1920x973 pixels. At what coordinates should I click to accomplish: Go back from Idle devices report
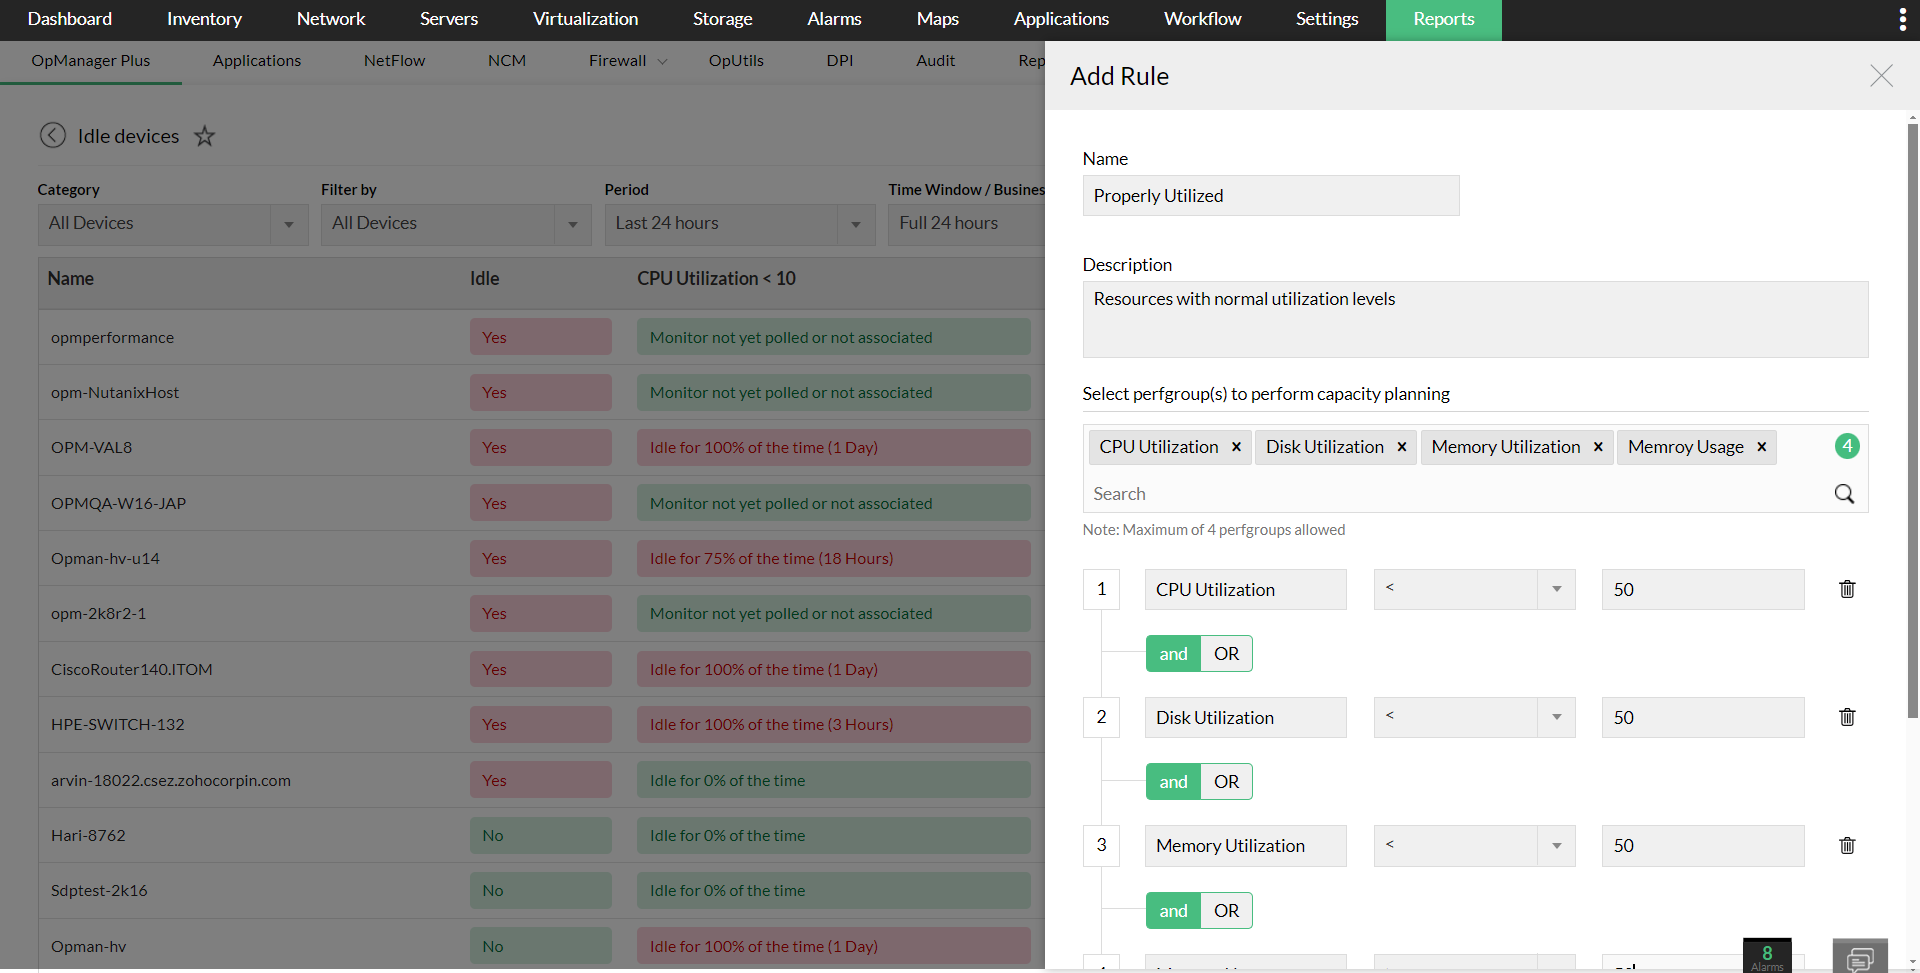tap(53, 136)
